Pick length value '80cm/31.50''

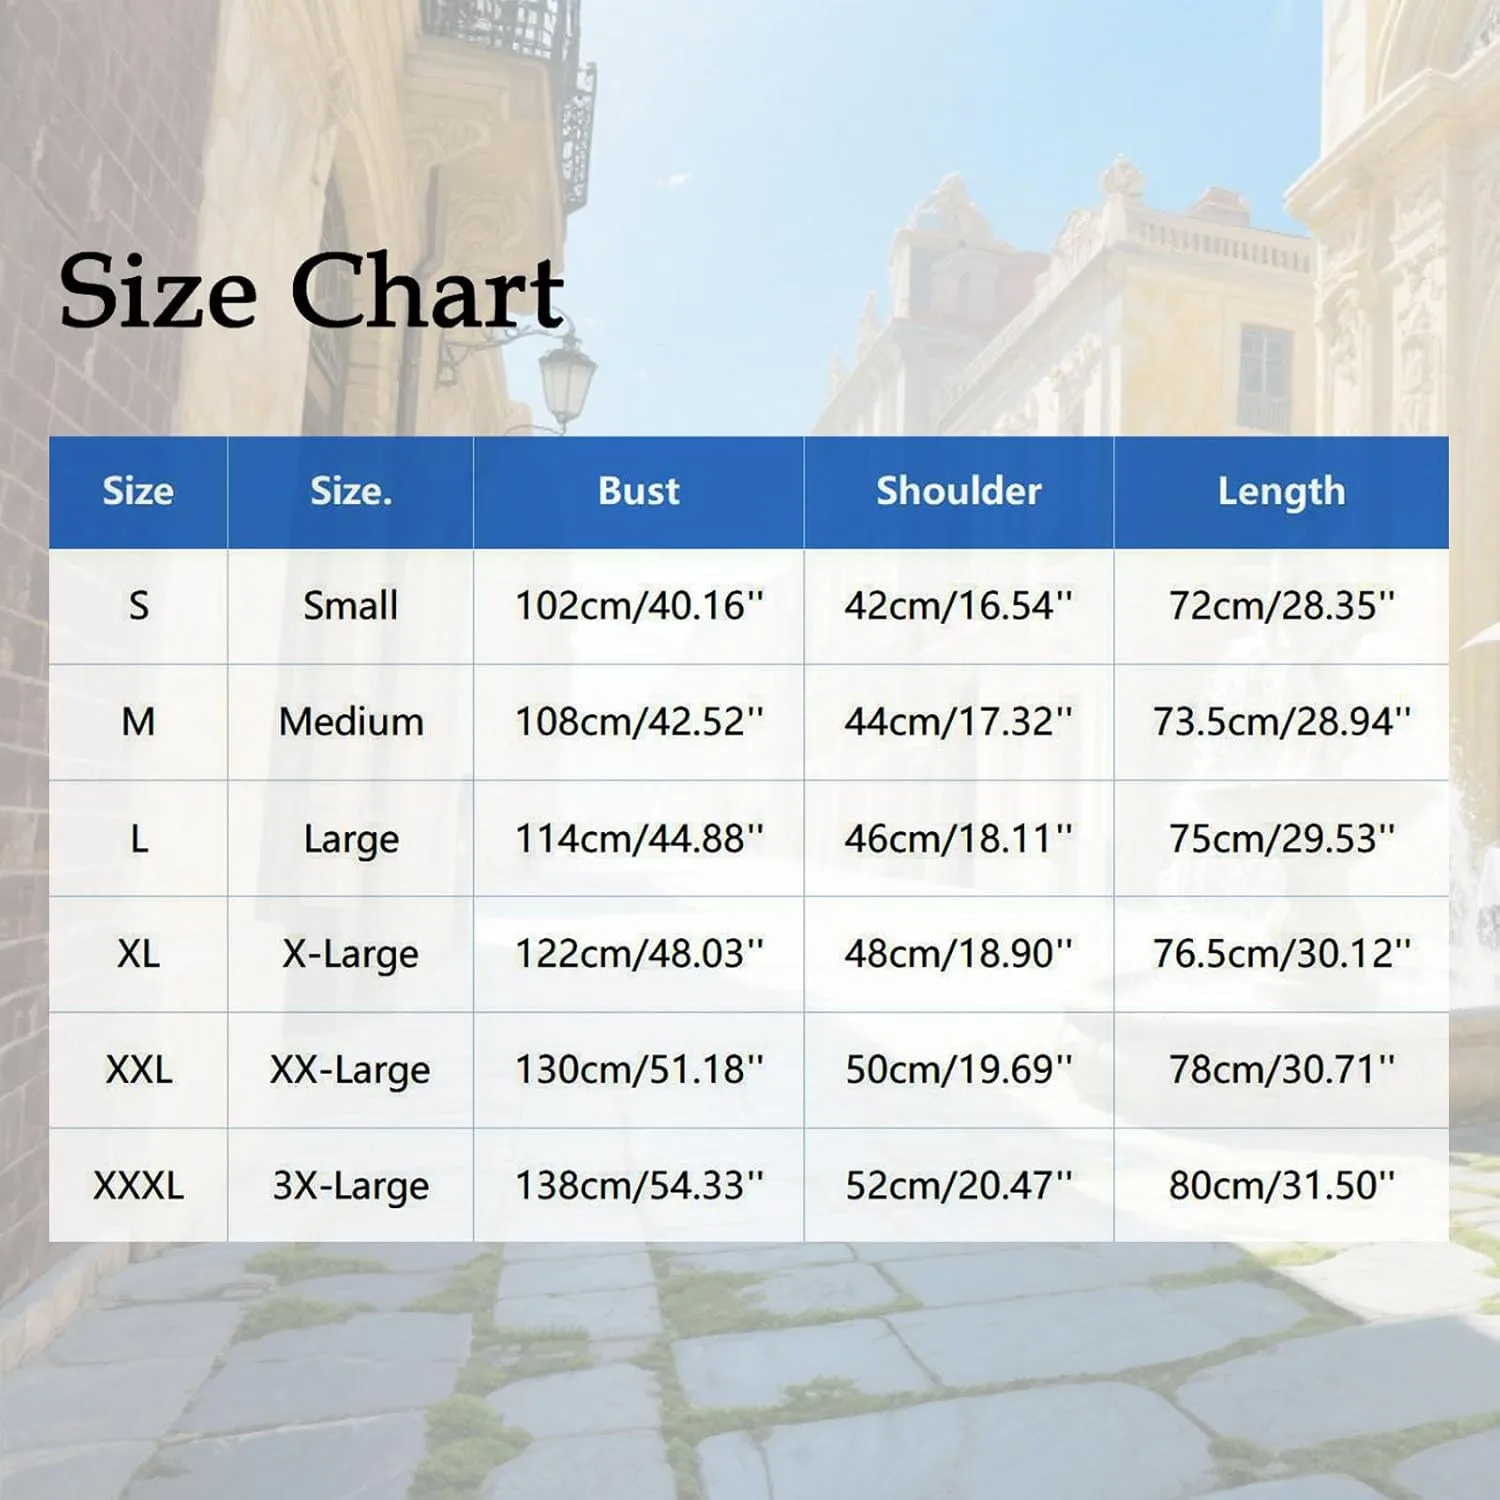click(x=1281, y=1186)
